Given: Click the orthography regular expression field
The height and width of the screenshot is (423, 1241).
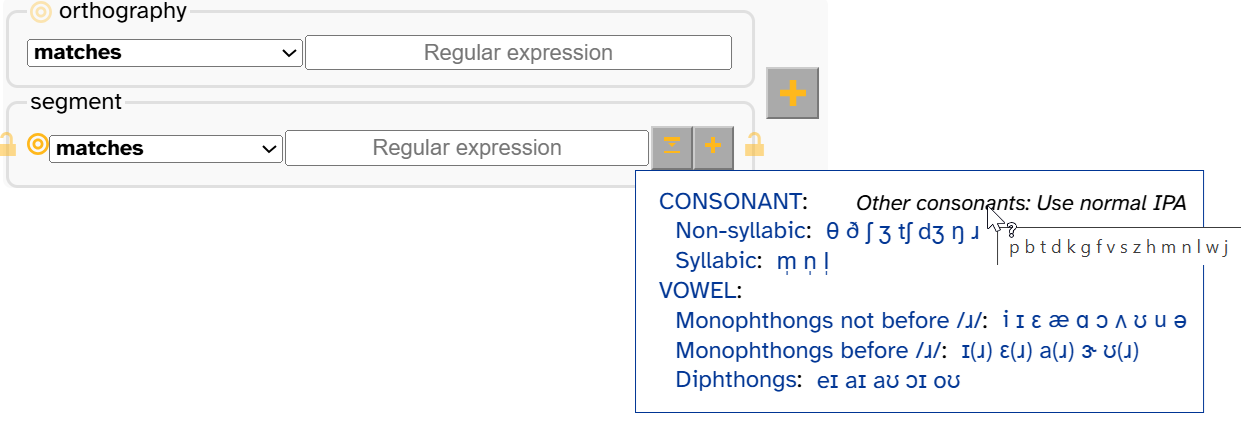Looking at the screenshot, I should [518, 53].
